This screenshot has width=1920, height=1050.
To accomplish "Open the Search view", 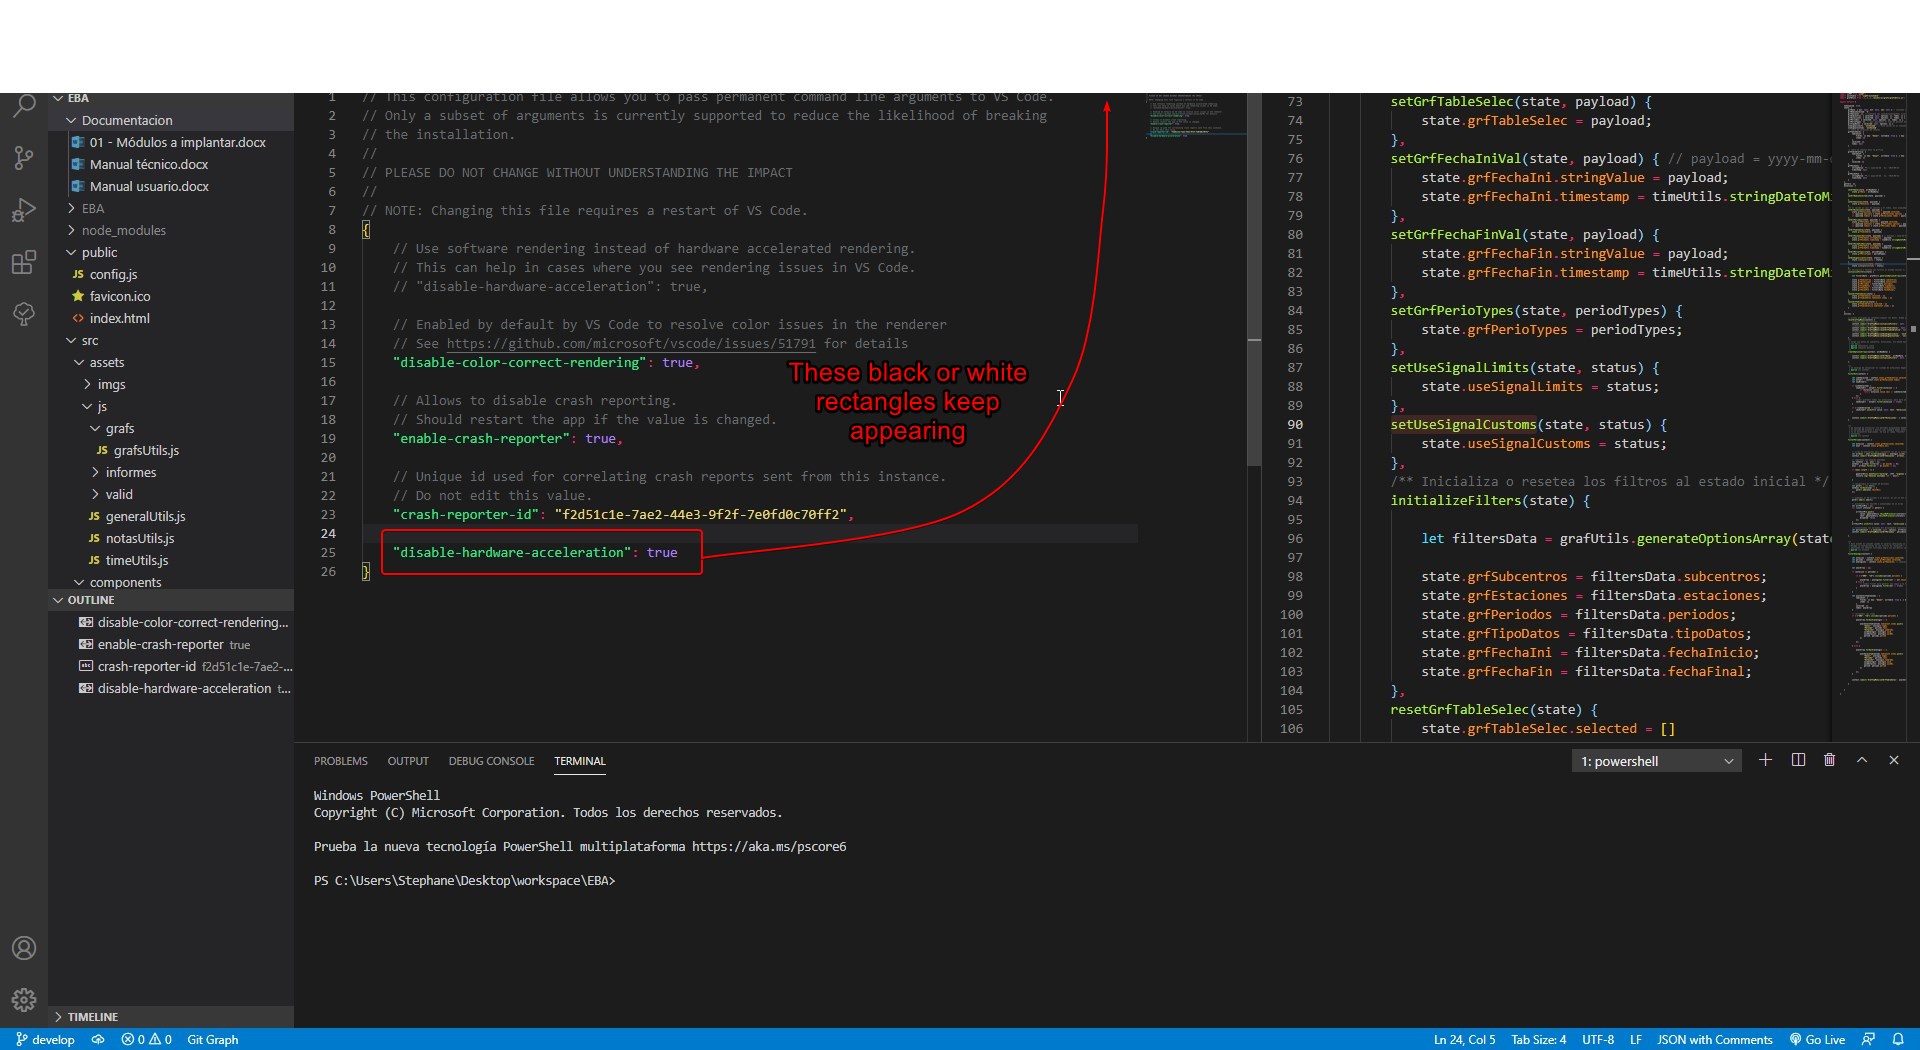I will click(22, 105).
